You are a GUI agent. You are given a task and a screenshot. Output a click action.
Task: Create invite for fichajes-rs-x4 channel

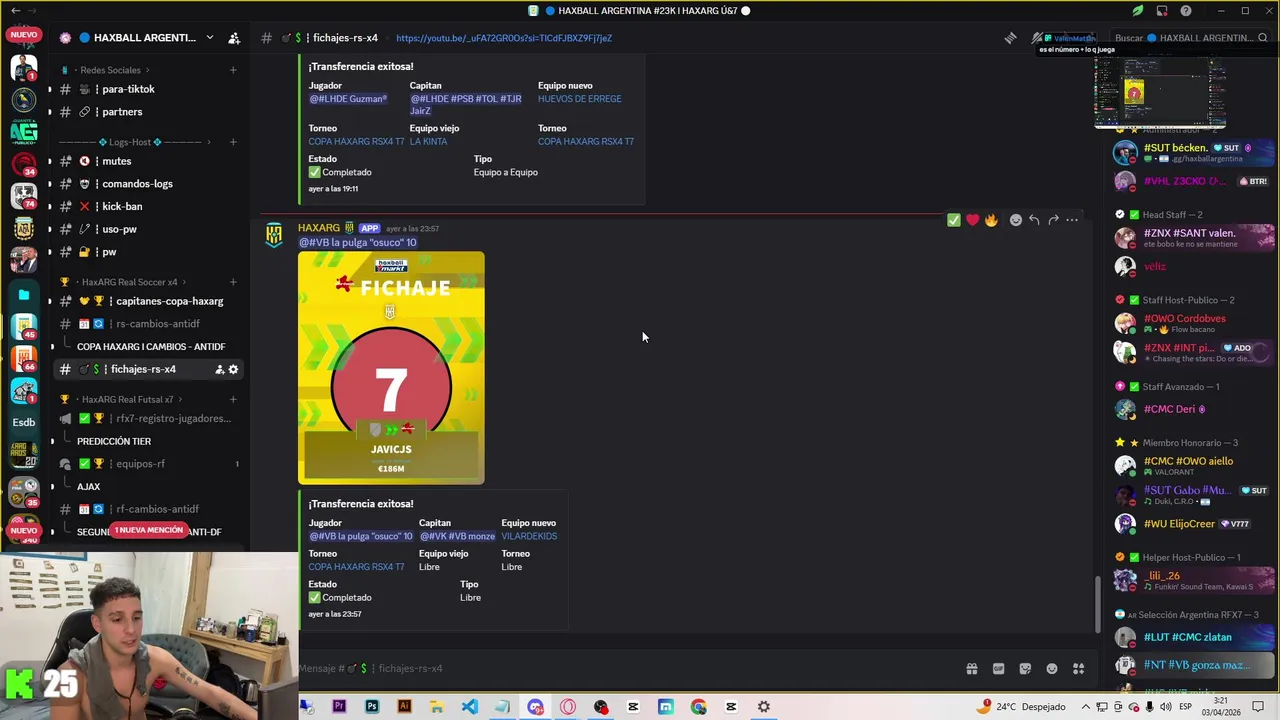pyautogui.click(x=219, y=369)
